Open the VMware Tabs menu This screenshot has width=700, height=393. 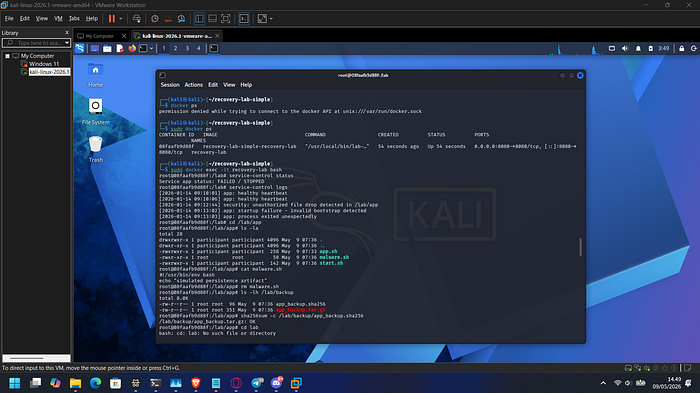tap(74, 19)
